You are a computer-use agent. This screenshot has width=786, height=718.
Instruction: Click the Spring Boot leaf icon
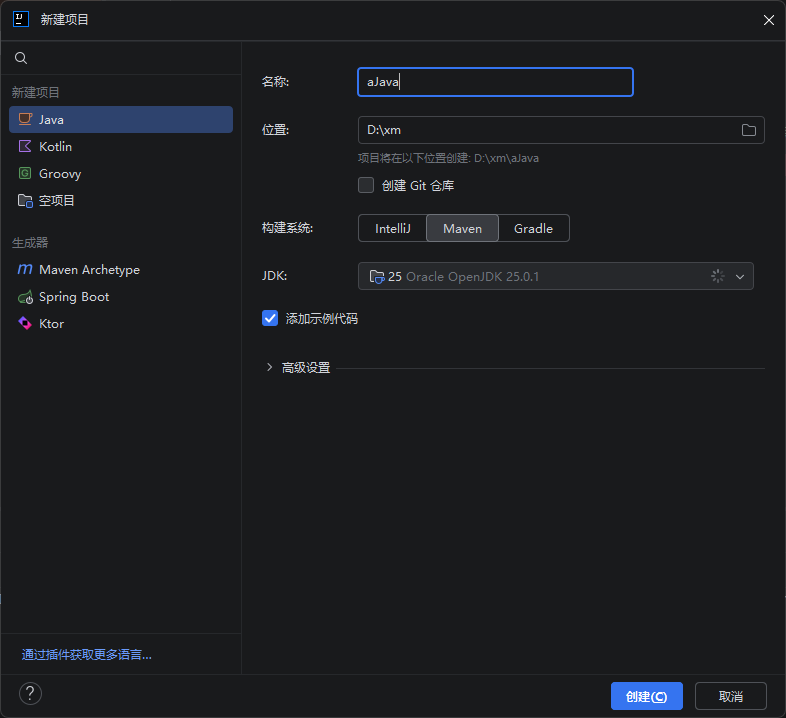point(25,297)
